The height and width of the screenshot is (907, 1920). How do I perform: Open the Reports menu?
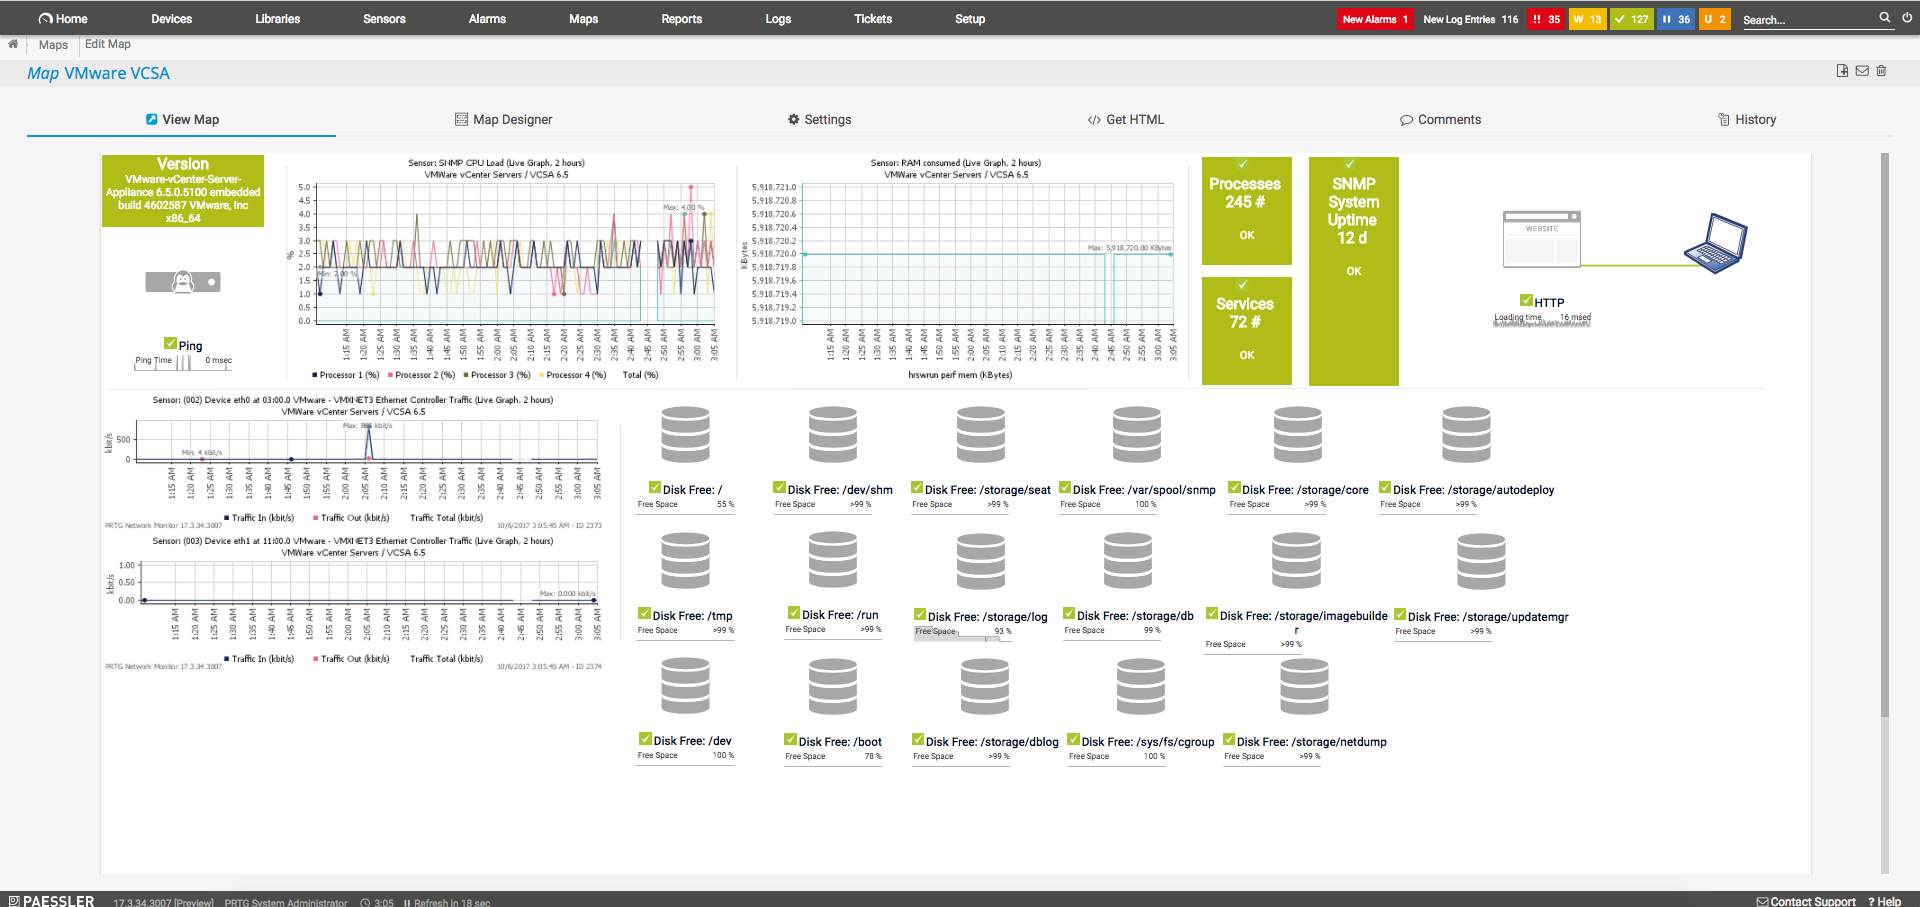[681, 18]
